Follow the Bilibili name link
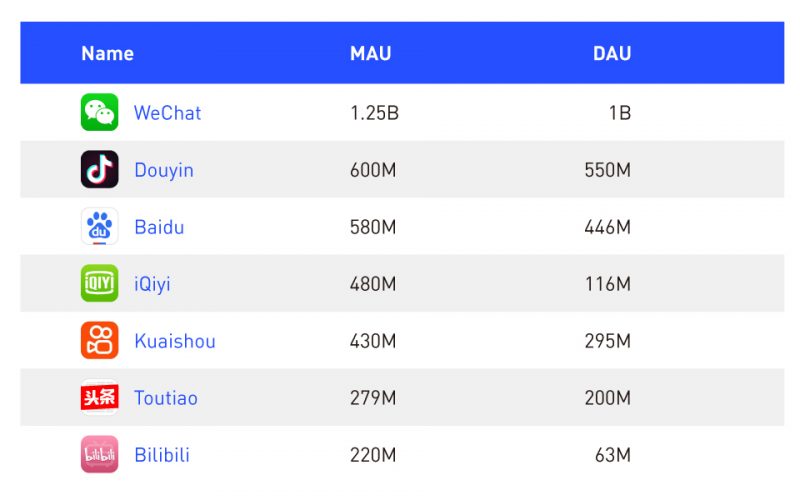The height and width of the screenshot is (500, 800). [162, 455]
